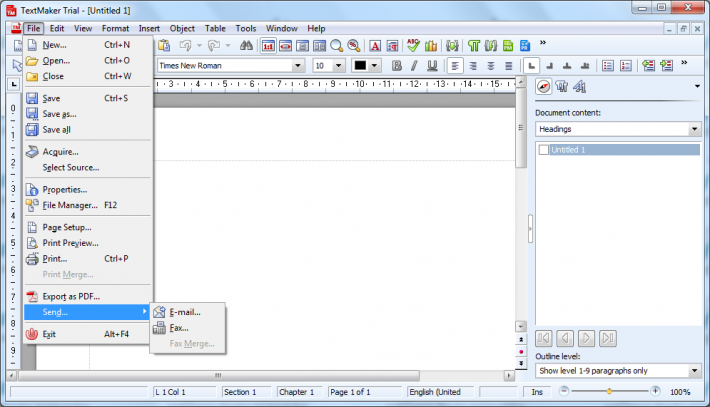Choose Fax in Send submenu
The height and width of the screenshot is (407, 710).
[x=187, y=328]
